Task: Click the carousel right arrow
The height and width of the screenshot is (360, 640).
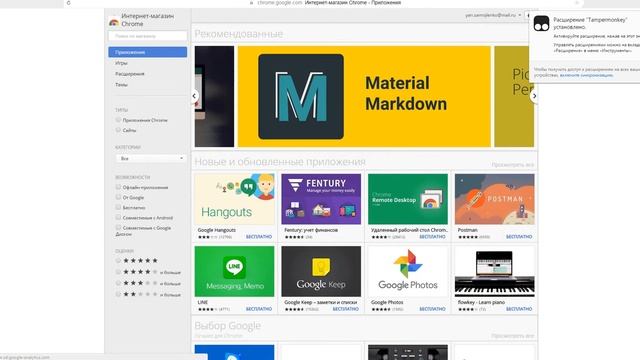Action: (534, 96)
